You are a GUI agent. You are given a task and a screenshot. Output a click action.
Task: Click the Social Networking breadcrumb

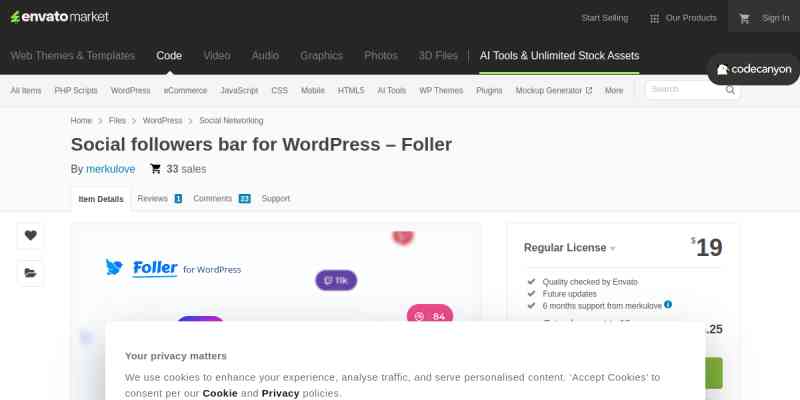[x=231, y=120]
